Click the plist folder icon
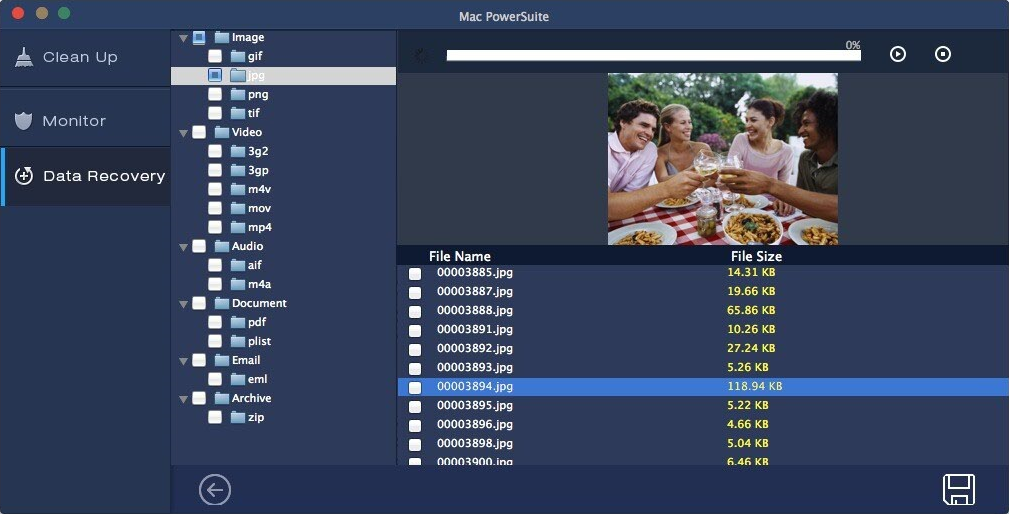The height and width of the screenshot is (514, 1009). point(238,341)
